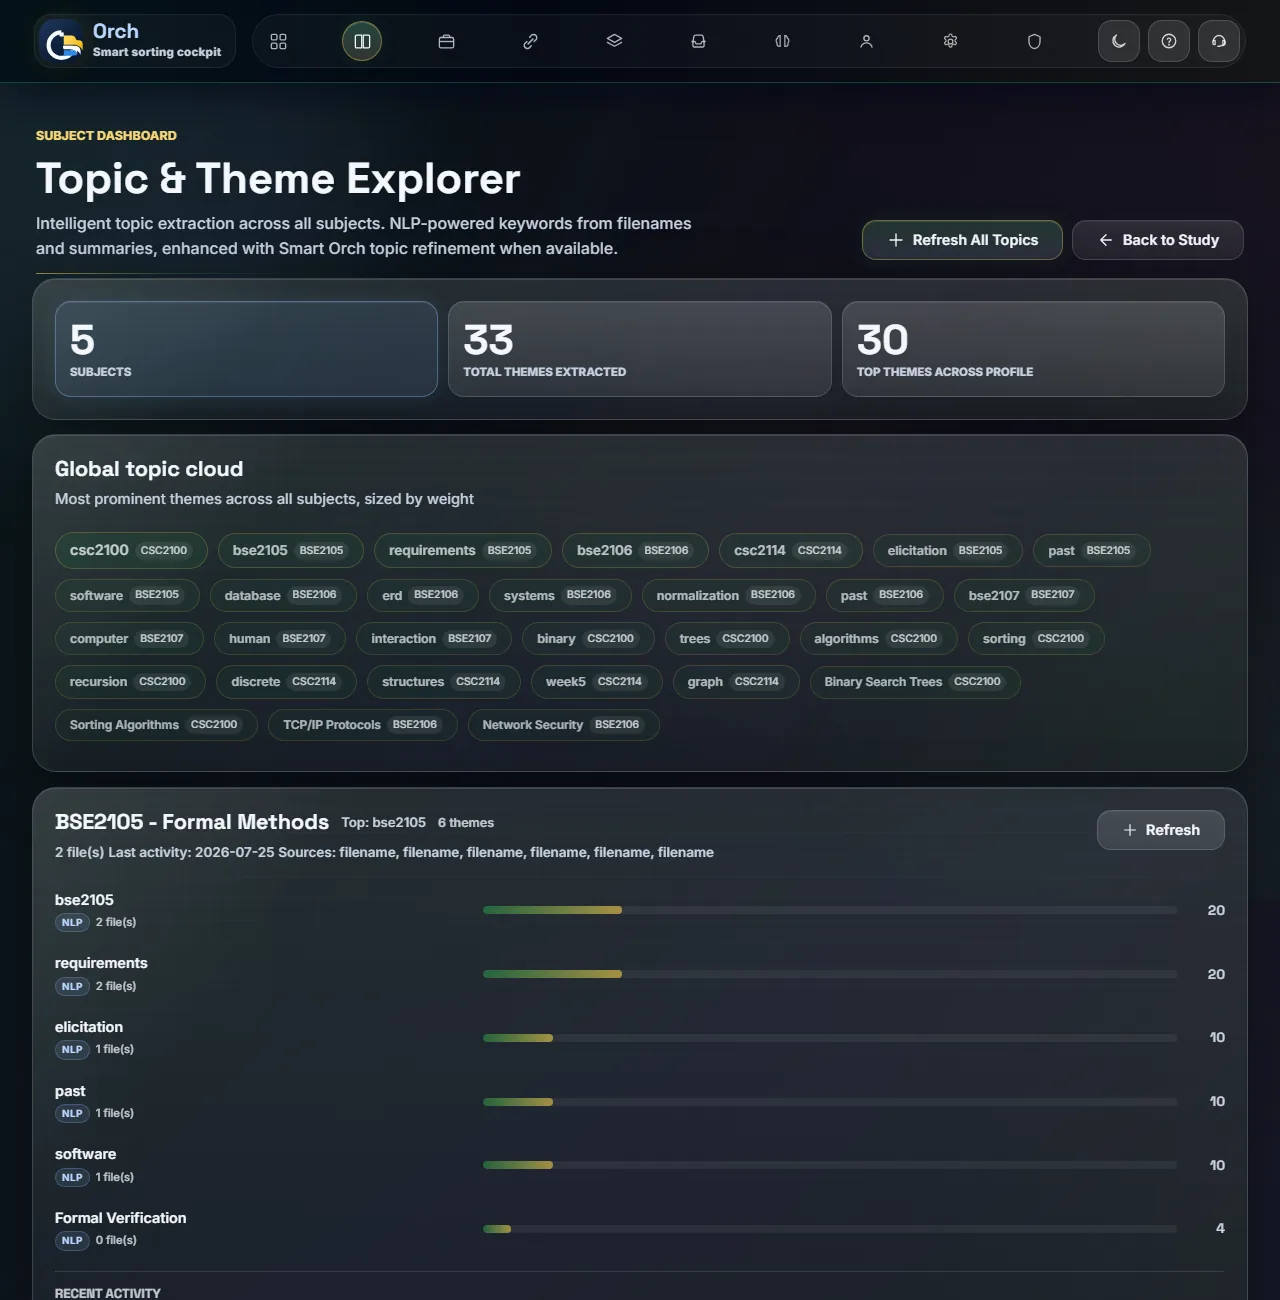Open the settings gear icon in navbar
The height and width of the screenshot is (1300, 1280).
click(950, 41)
